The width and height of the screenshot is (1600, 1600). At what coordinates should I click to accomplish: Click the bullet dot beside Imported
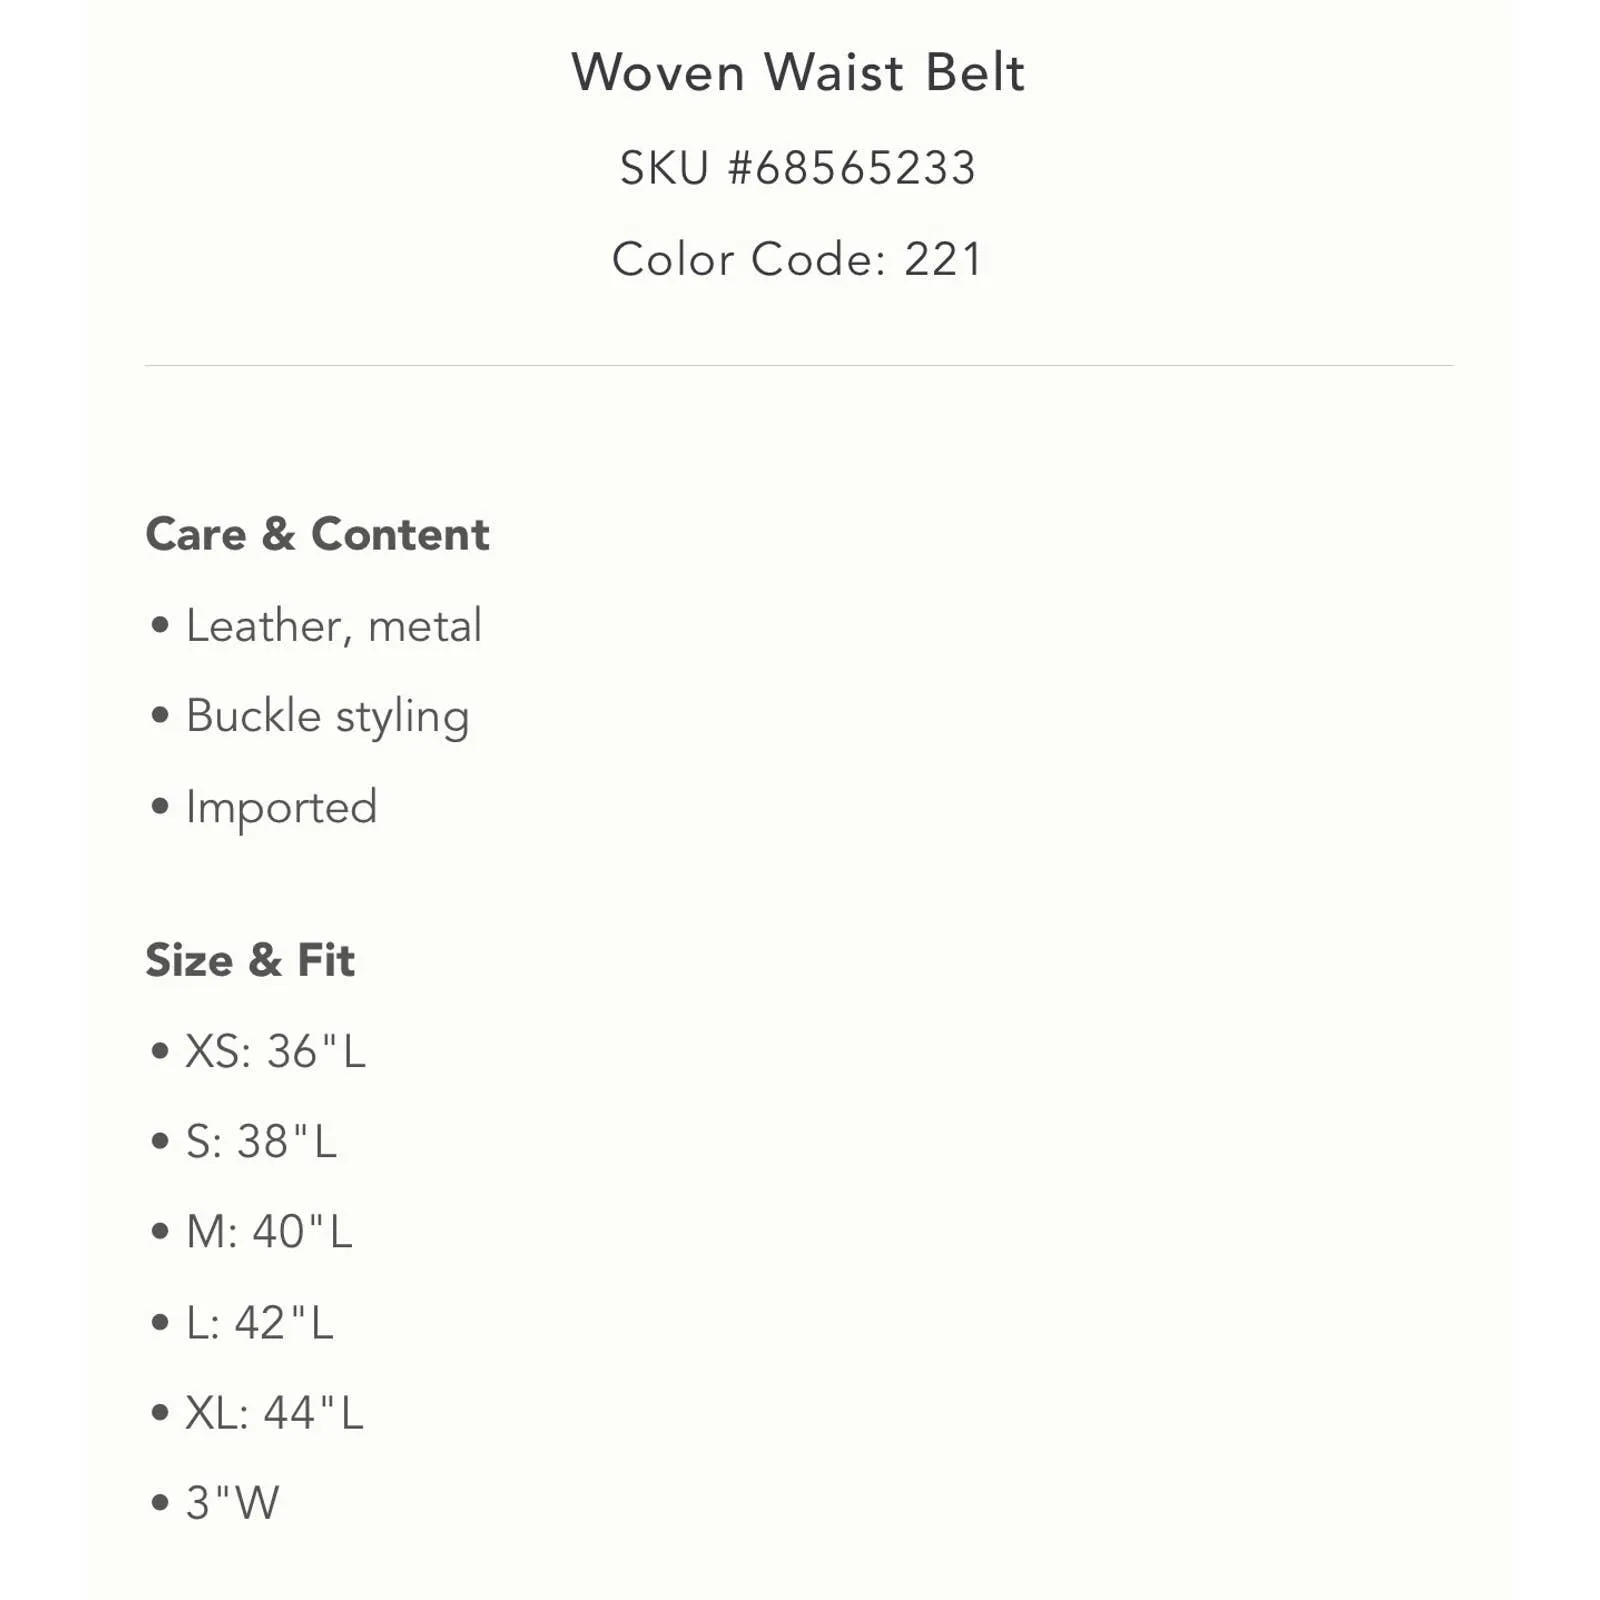coord(160,806)
